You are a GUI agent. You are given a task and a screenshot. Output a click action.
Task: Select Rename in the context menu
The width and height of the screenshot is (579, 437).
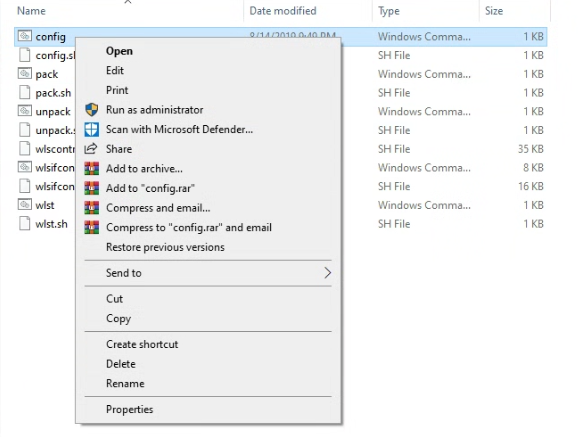coord(208,383)
